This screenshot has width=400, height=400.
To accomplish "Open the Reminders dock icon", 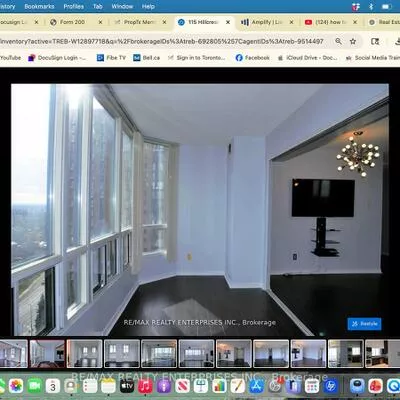I will [x=90, y=386].
